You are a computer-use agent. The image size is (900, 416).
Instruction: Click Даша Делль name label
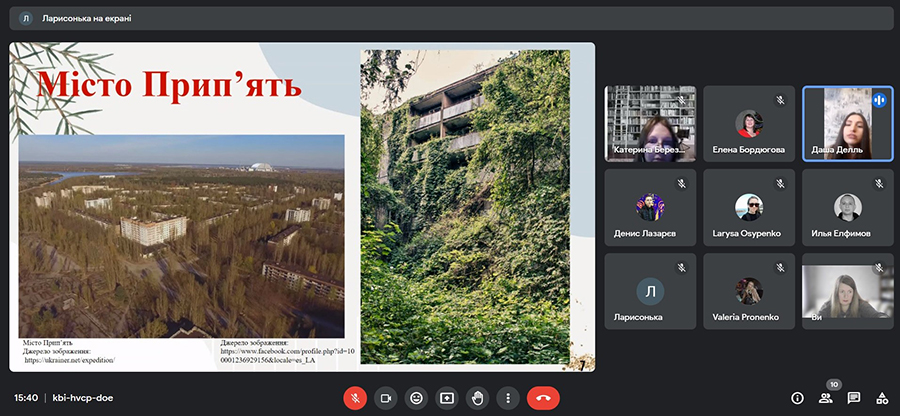837,150
